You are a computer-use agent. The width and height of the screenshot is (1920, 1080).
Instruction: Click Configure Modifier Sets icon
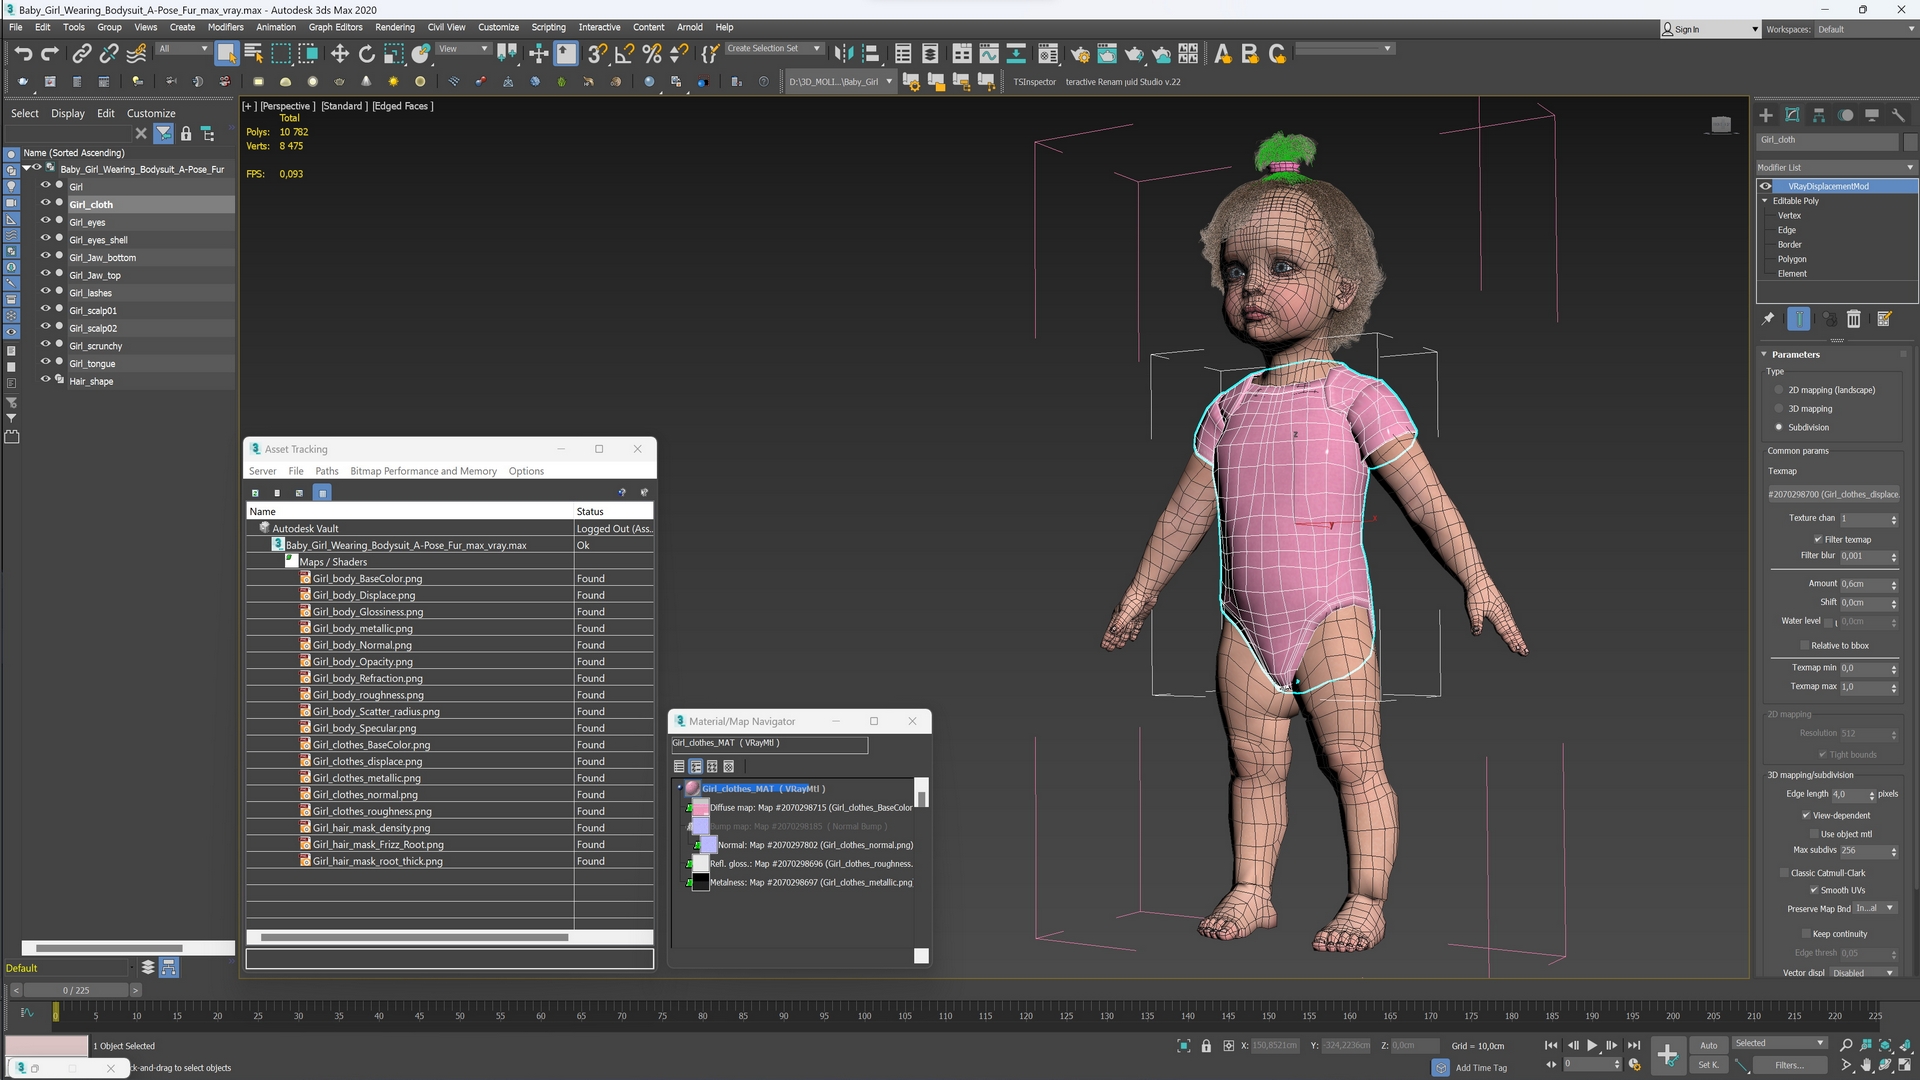1884,319
